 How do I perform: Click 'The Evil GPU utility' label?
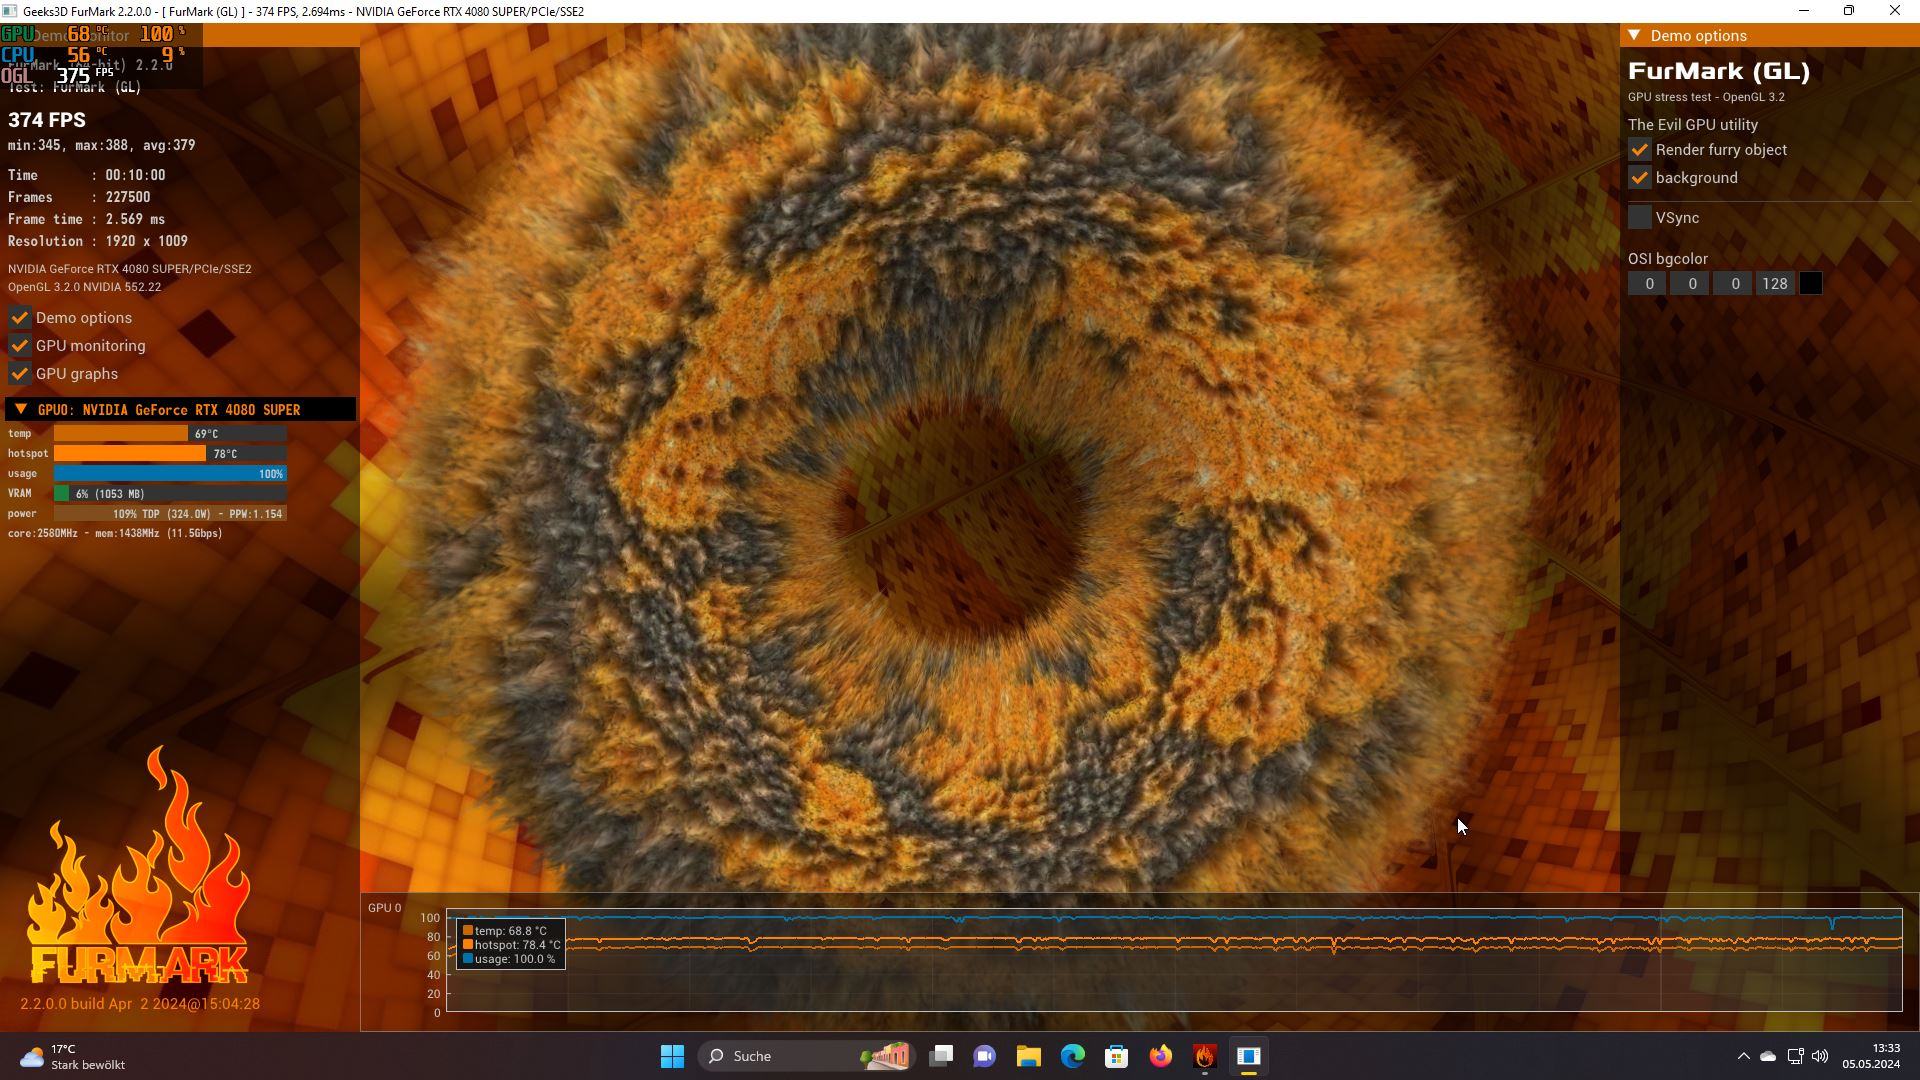point(1693,125)
